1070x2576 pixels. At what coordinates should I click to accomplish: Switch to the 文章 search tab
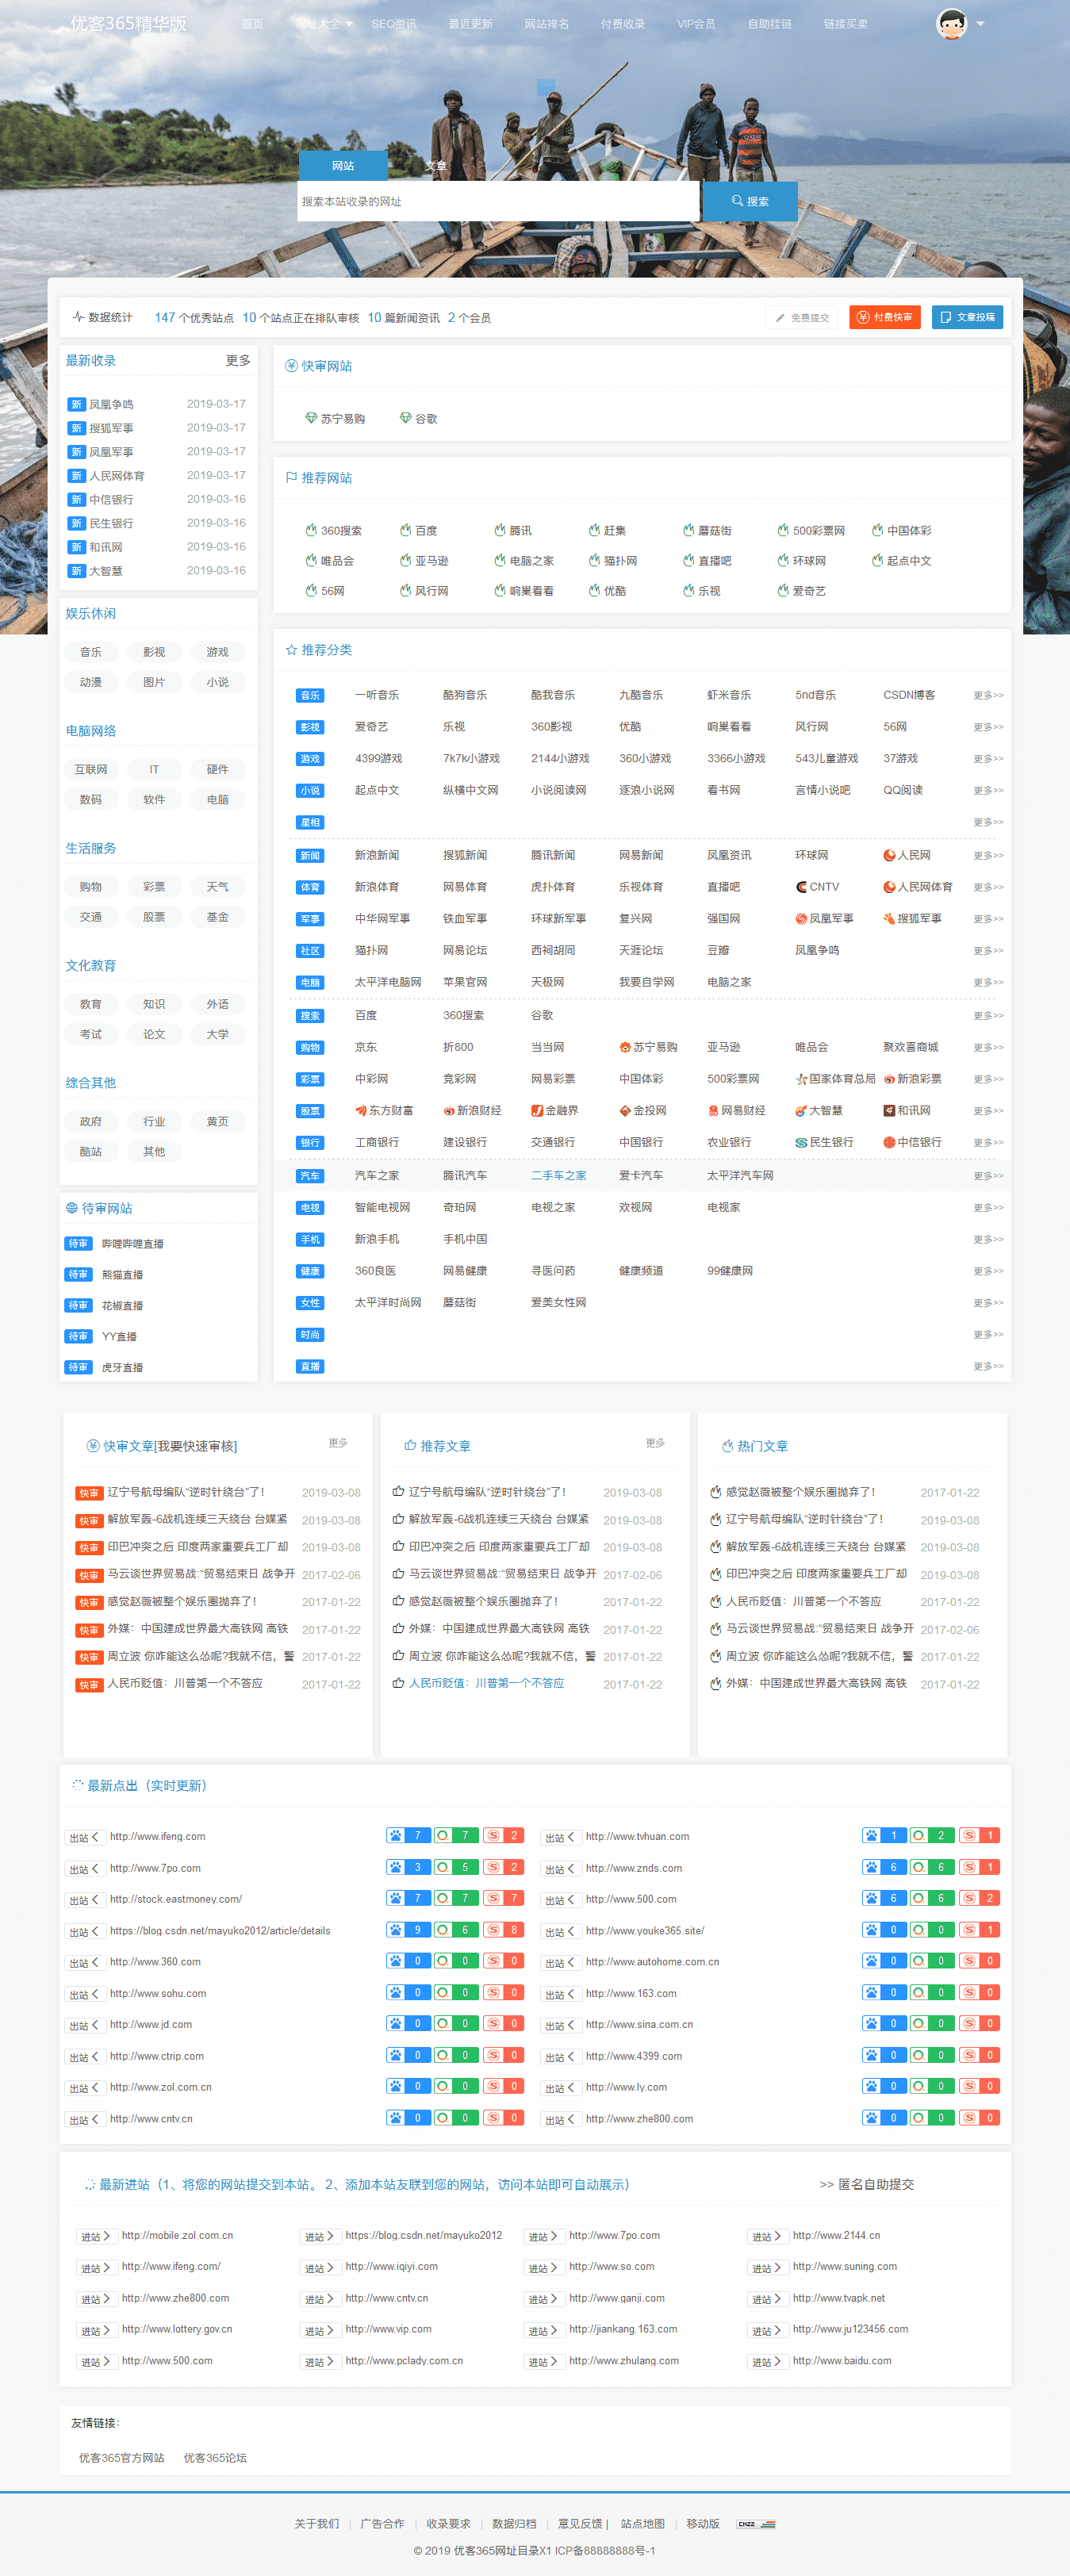[x=435, y=165]
